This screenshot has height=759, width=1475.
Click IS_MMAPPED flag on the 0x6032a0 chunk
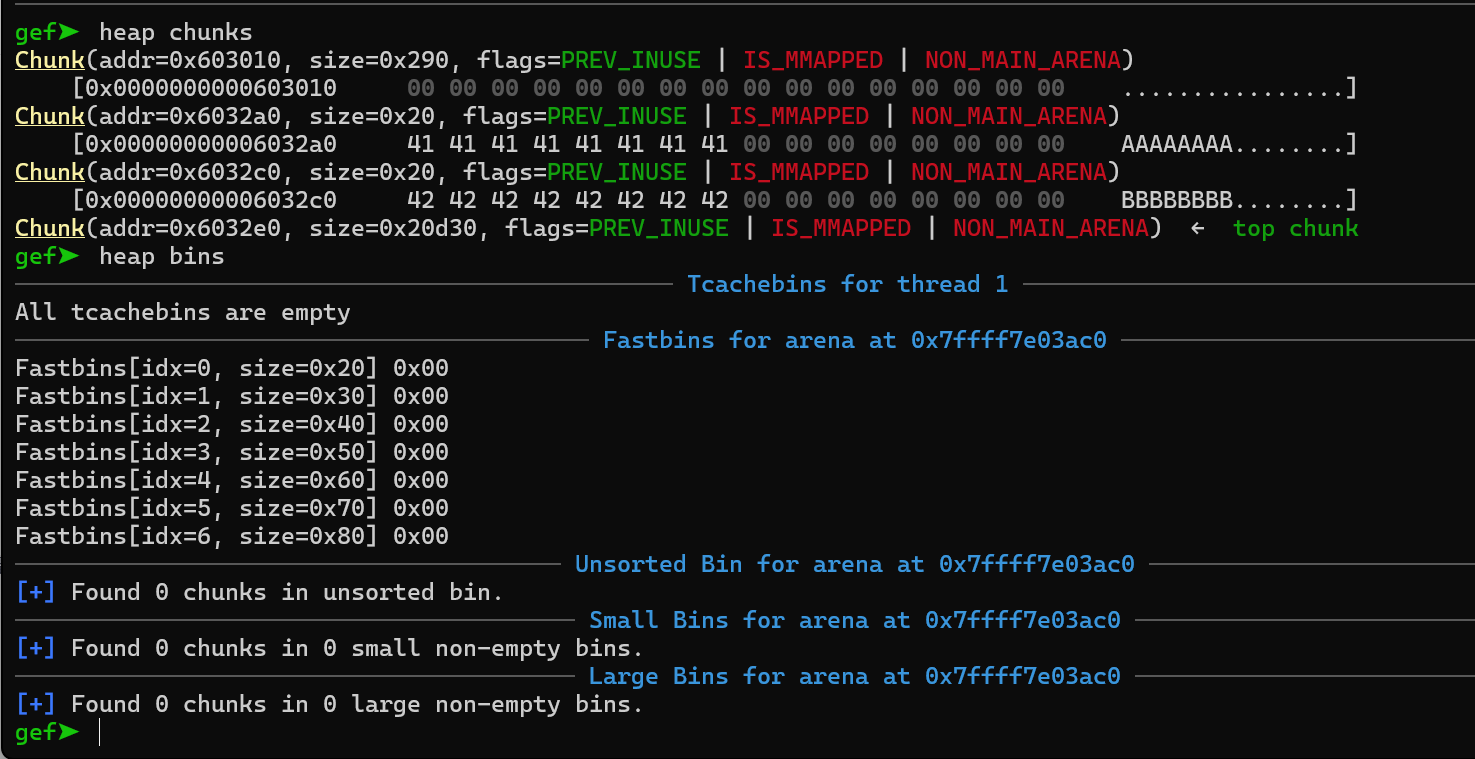click(799, 116)
